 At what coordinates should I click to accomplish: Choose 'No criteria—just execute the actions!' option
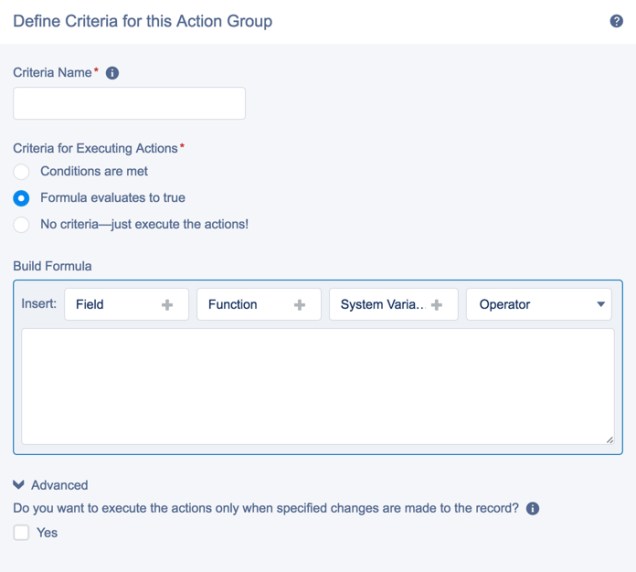coord(21,224)
